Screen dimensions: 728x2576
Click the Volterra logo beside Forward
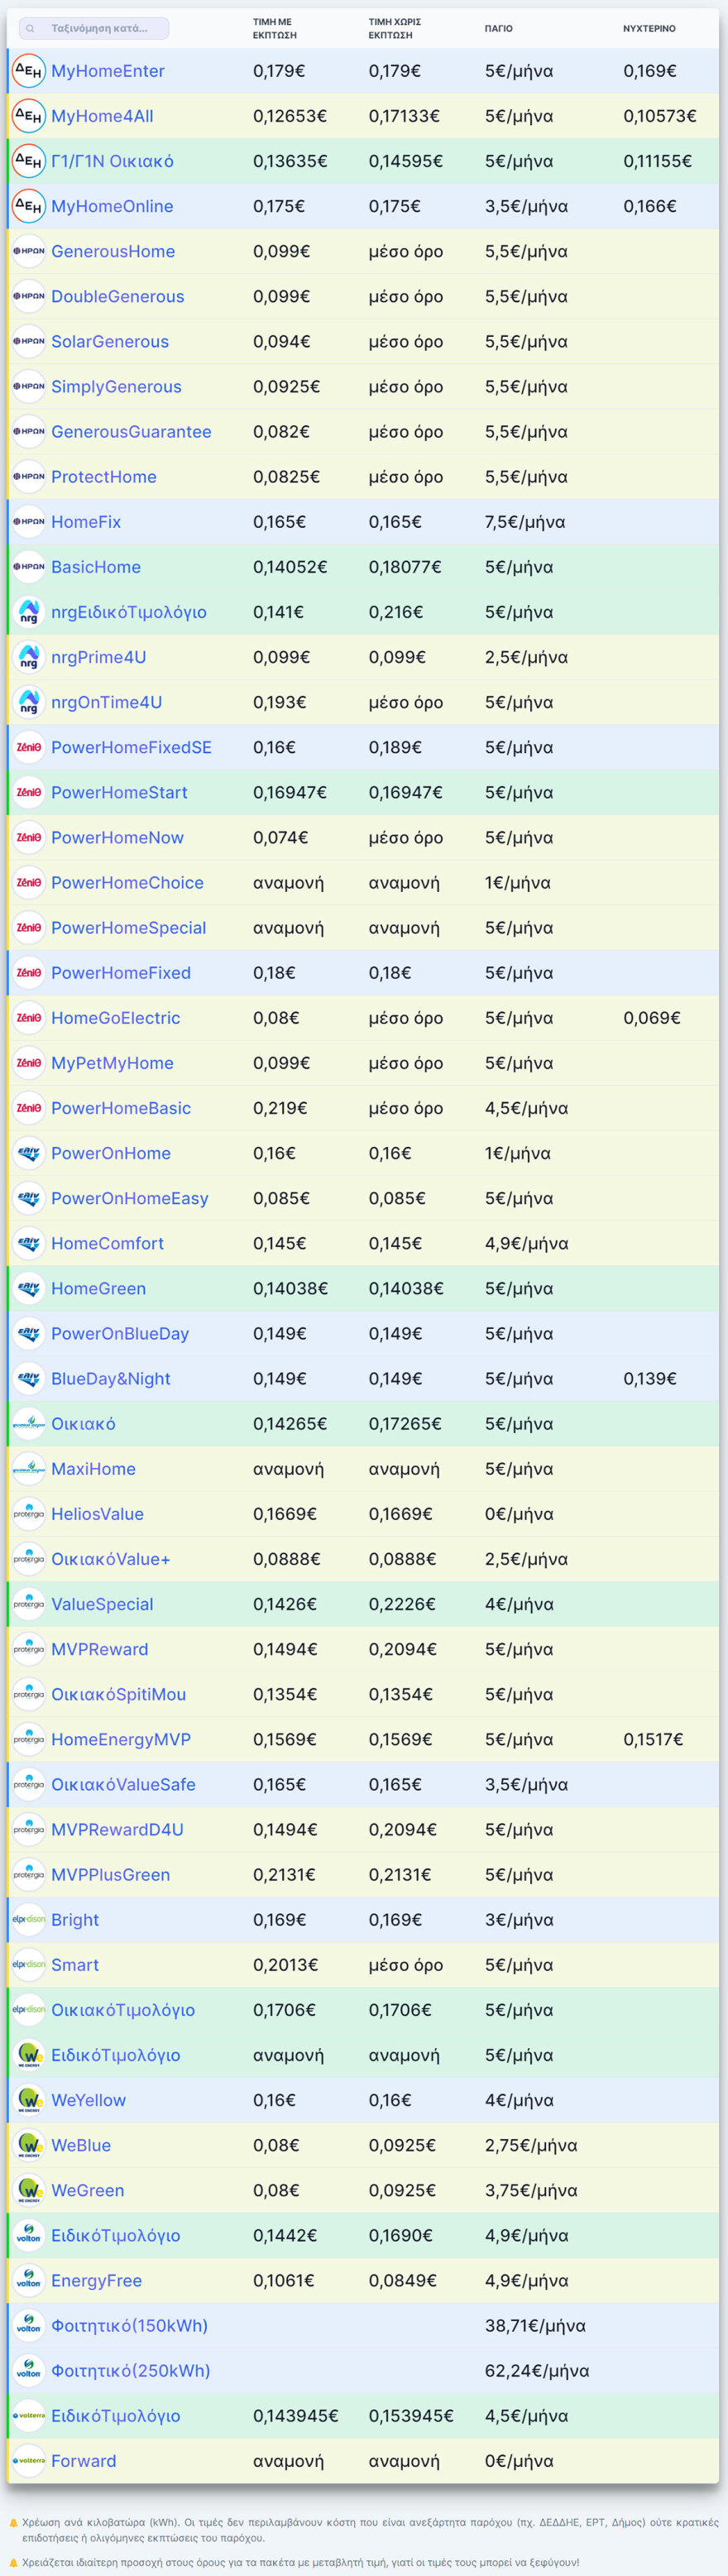pyautogui.click(x=29, y=2460)
